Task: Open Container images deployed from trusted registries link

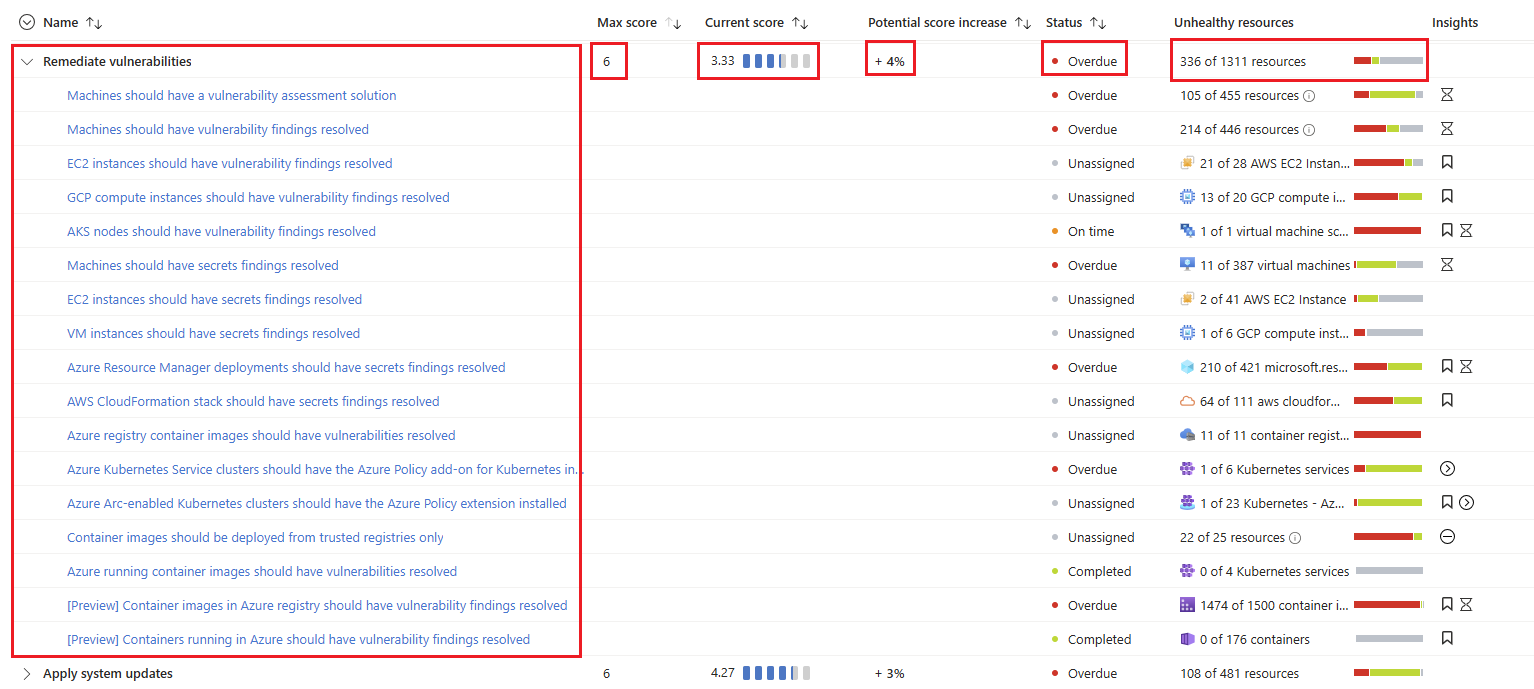Action: pos(255,537)
